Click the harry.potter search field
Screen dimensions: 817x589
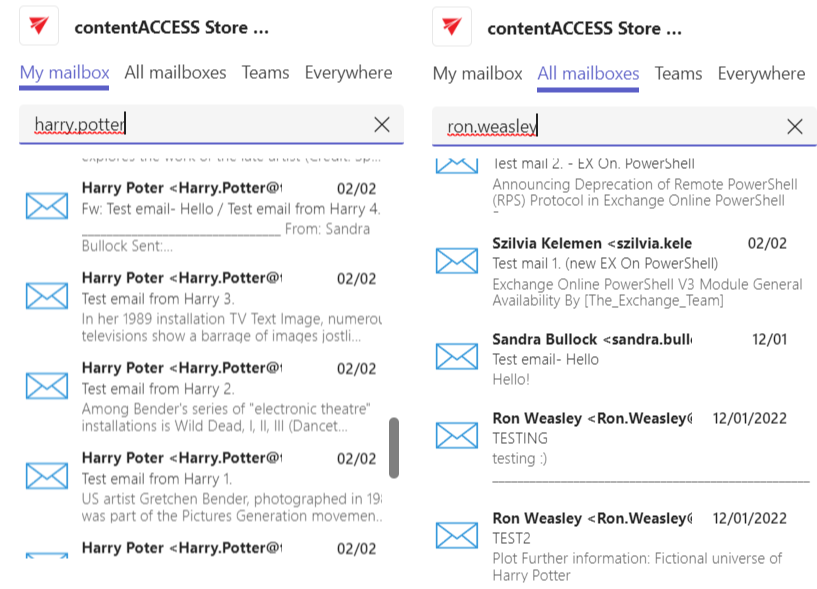200,125
